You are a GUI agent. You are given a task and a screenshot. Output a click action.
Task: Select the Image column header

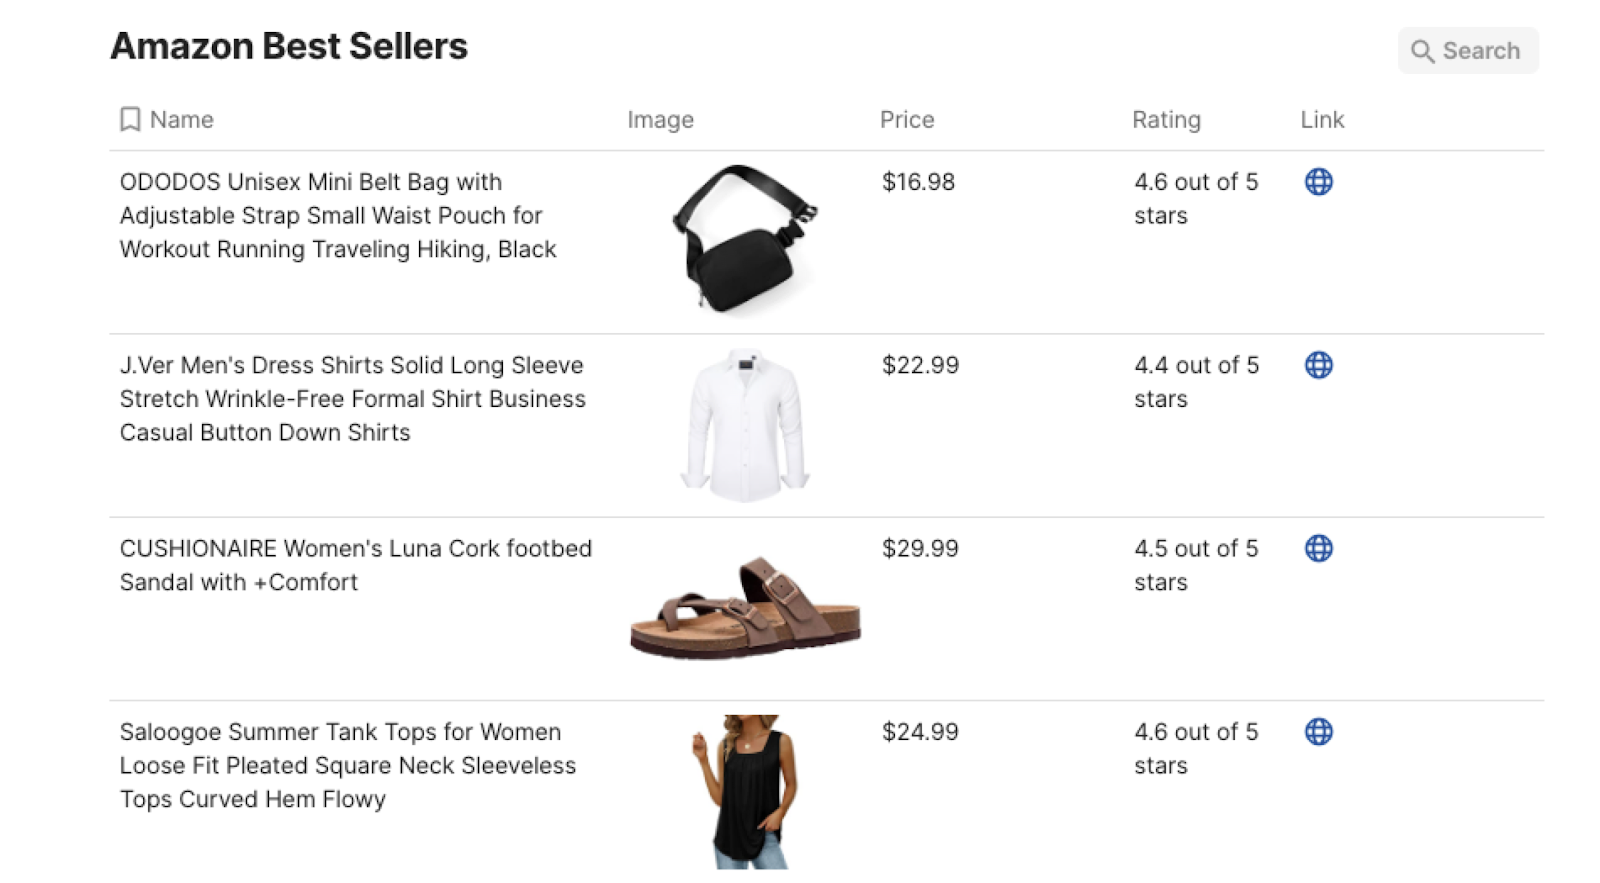[x=660, y=120]
